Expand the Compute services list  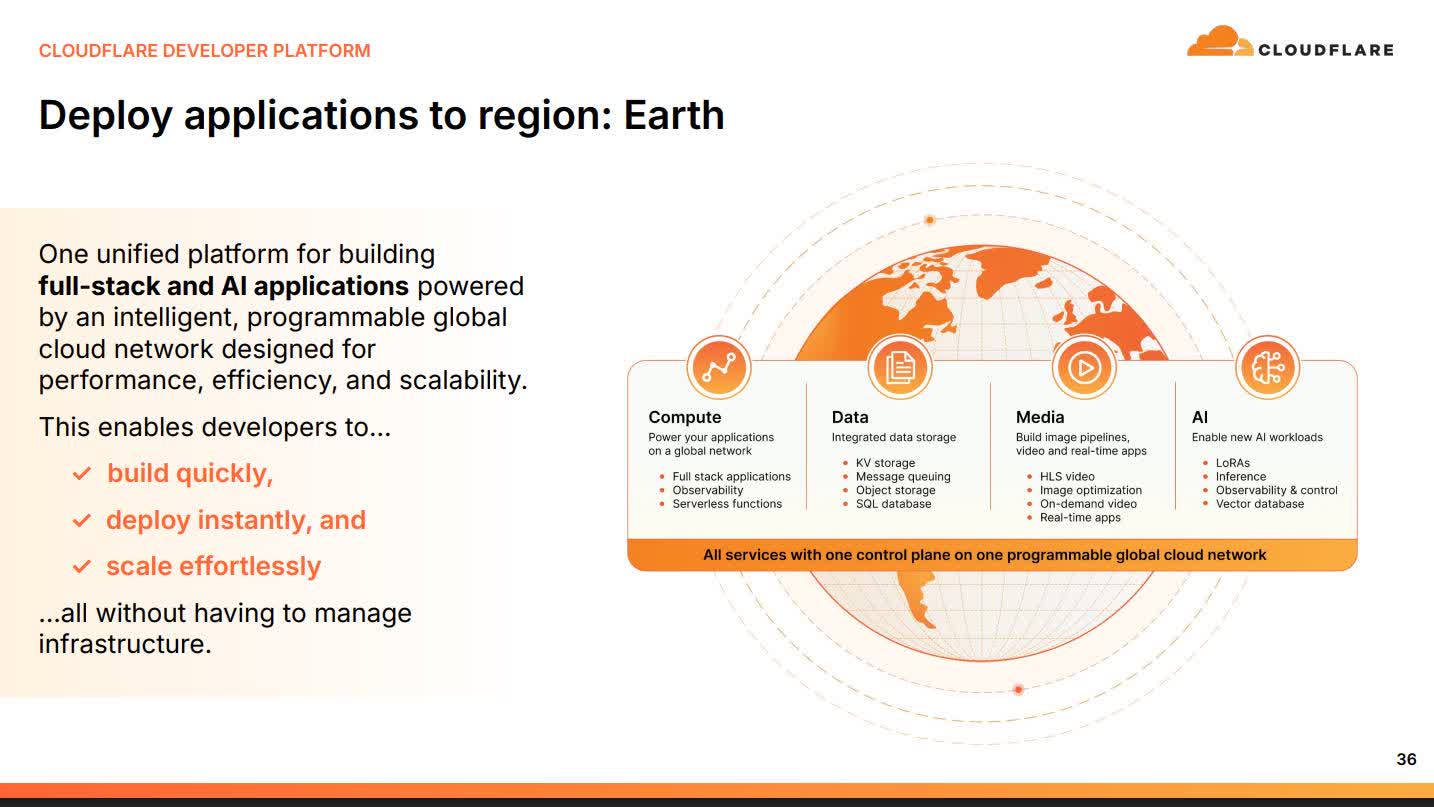686,417
